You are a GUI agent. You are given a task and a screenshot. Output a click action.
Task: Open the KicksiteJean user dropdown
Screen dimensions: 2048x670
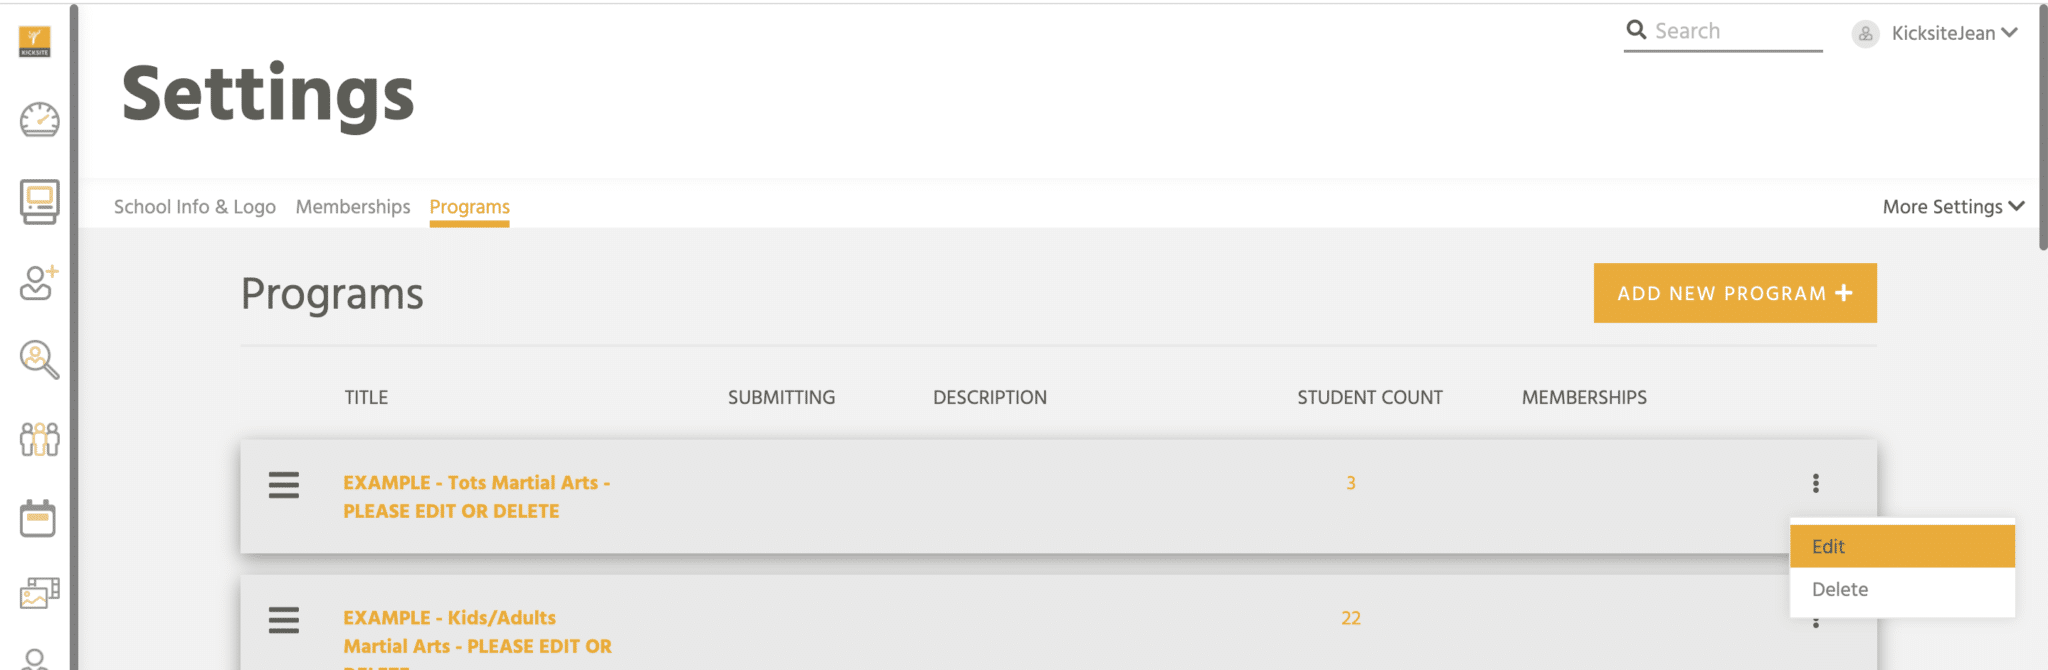click(1935, 33)
